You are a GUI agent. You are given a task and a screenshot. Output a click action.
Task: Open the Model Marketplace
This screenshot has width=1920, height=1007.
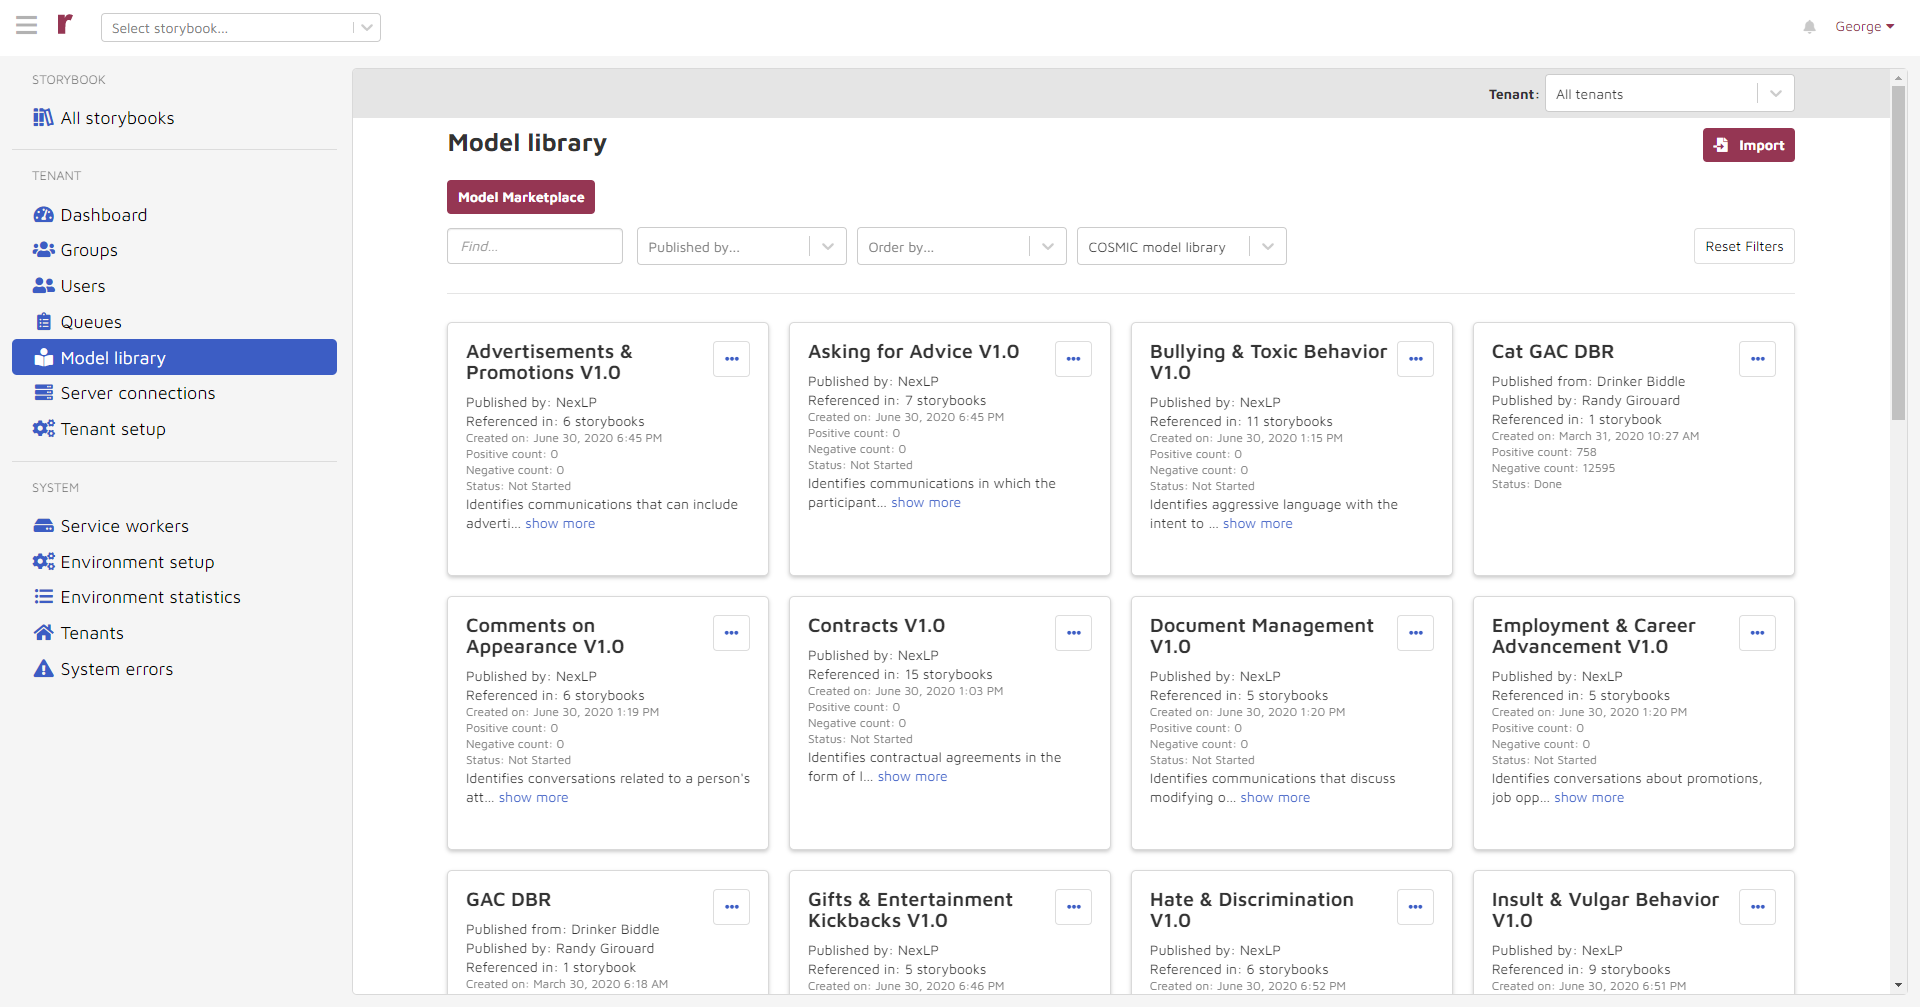click(521, 197)
